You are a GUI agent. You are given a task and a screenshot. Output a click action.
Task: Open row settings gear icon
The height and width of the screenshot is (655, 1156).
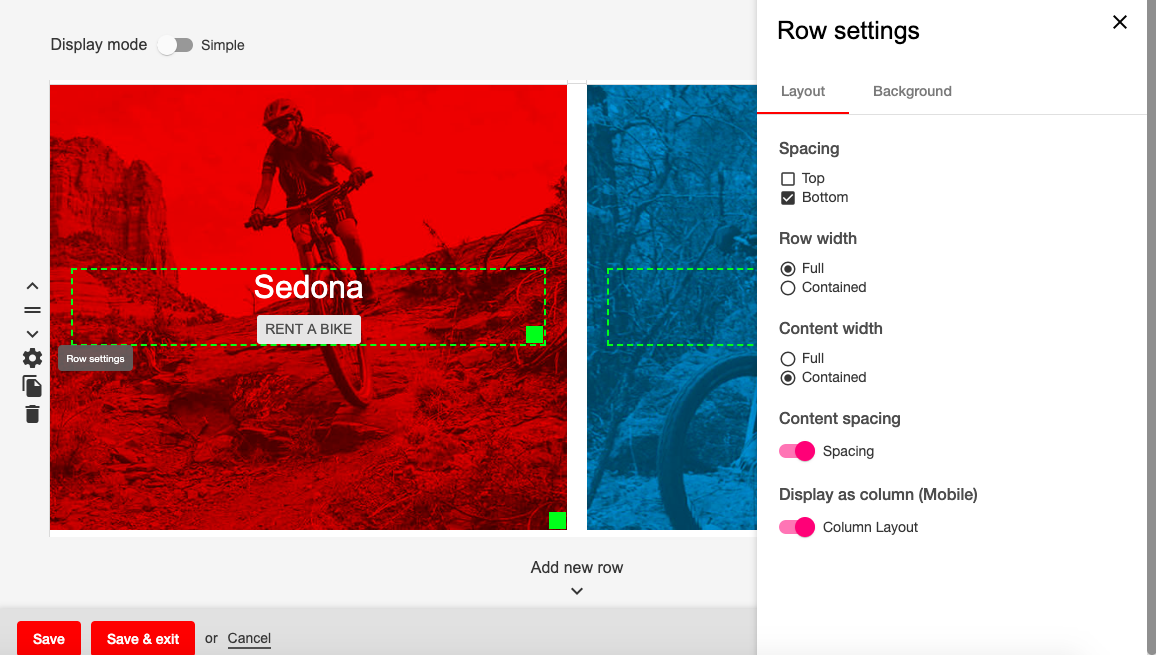pyautogui.click(x=32, y=358)
